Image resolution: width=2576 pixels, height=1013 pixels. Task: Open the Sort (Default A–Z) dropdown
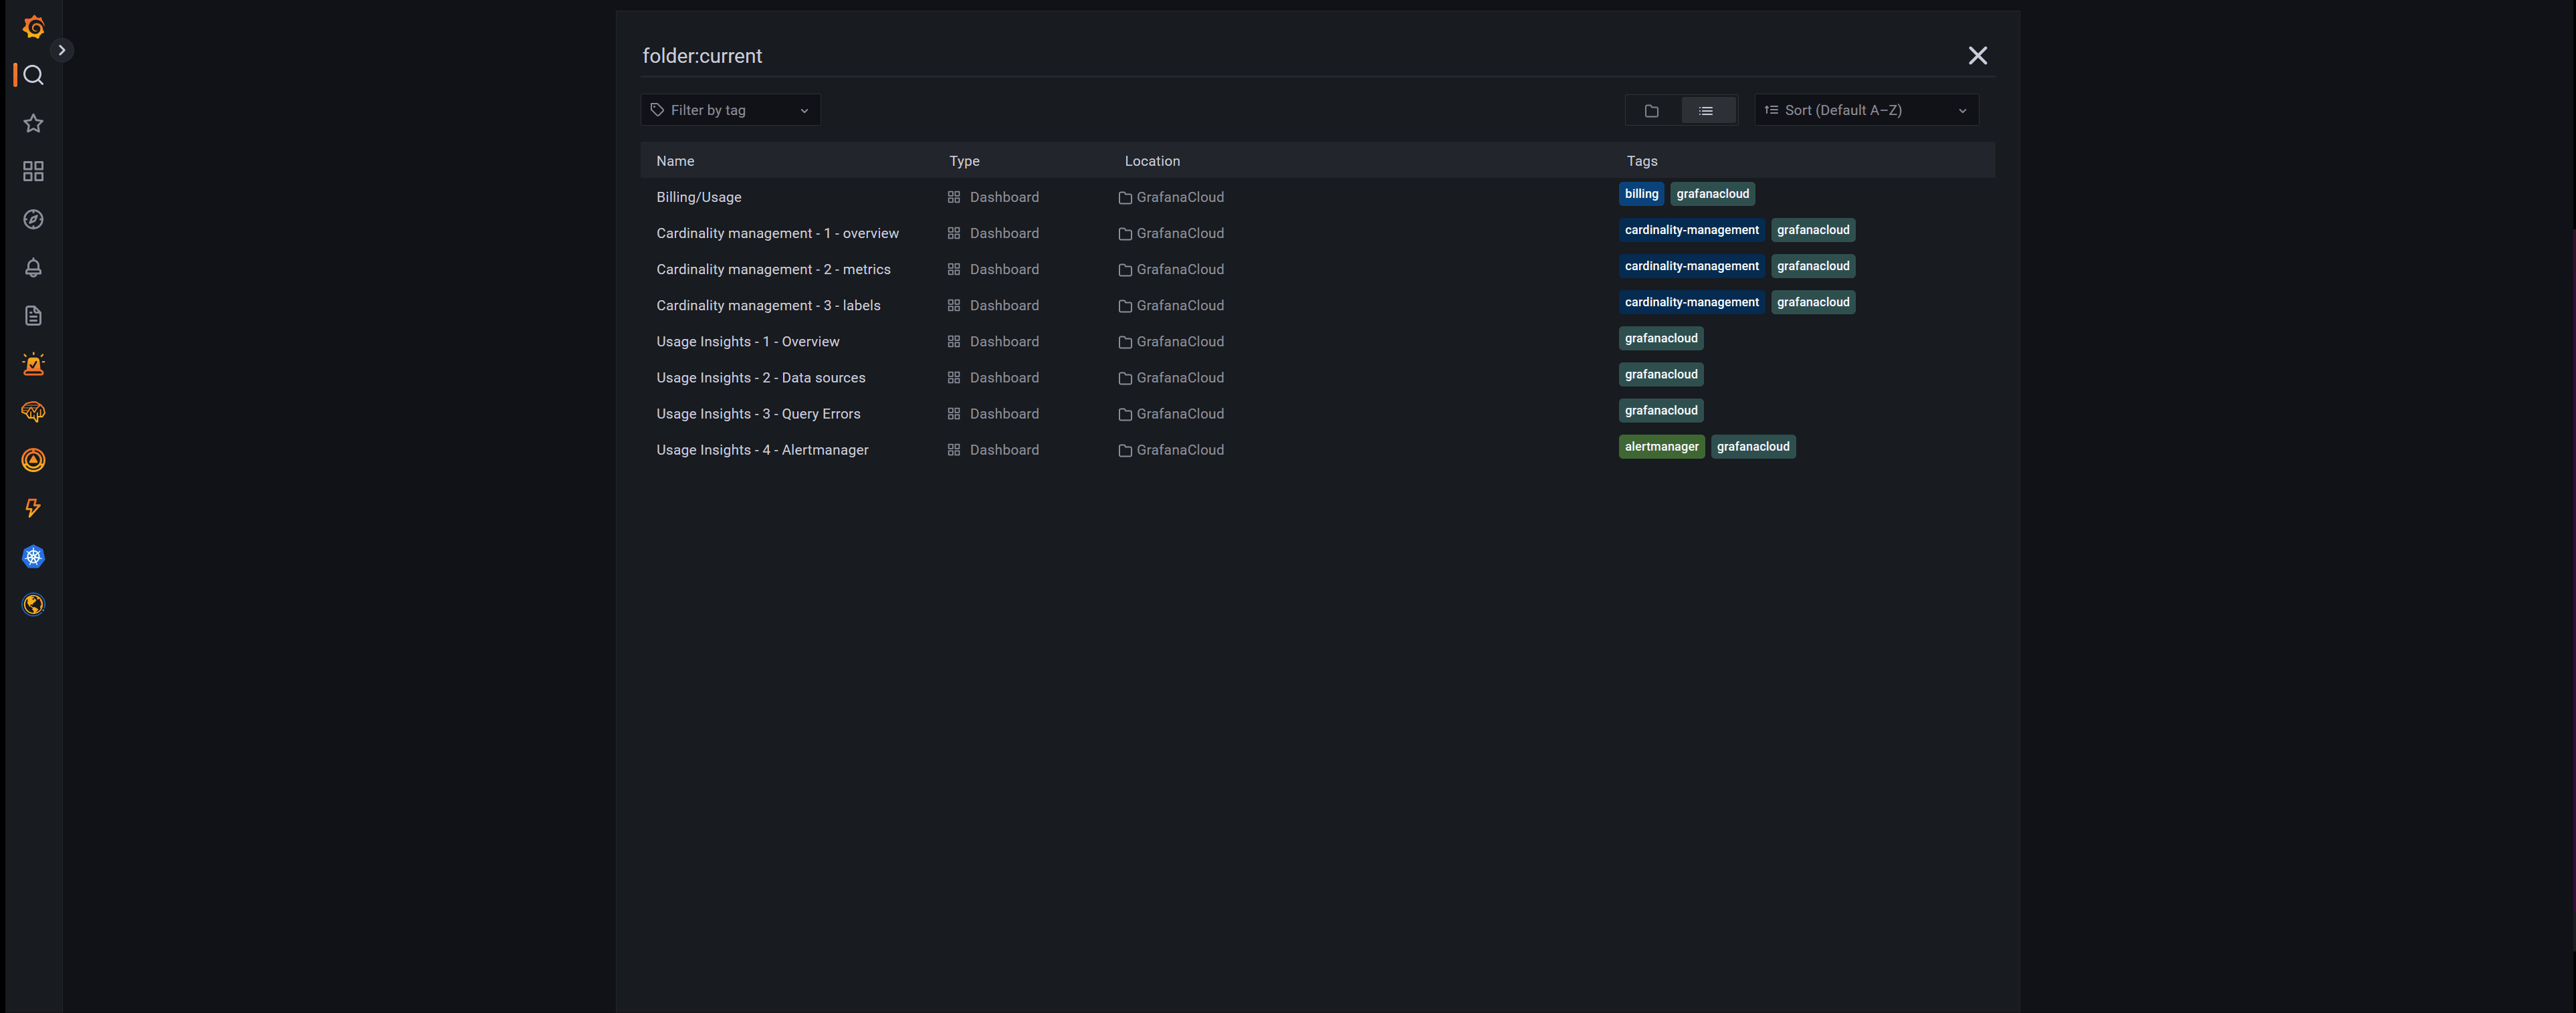pyautogui.click(x=1865, y=110)
